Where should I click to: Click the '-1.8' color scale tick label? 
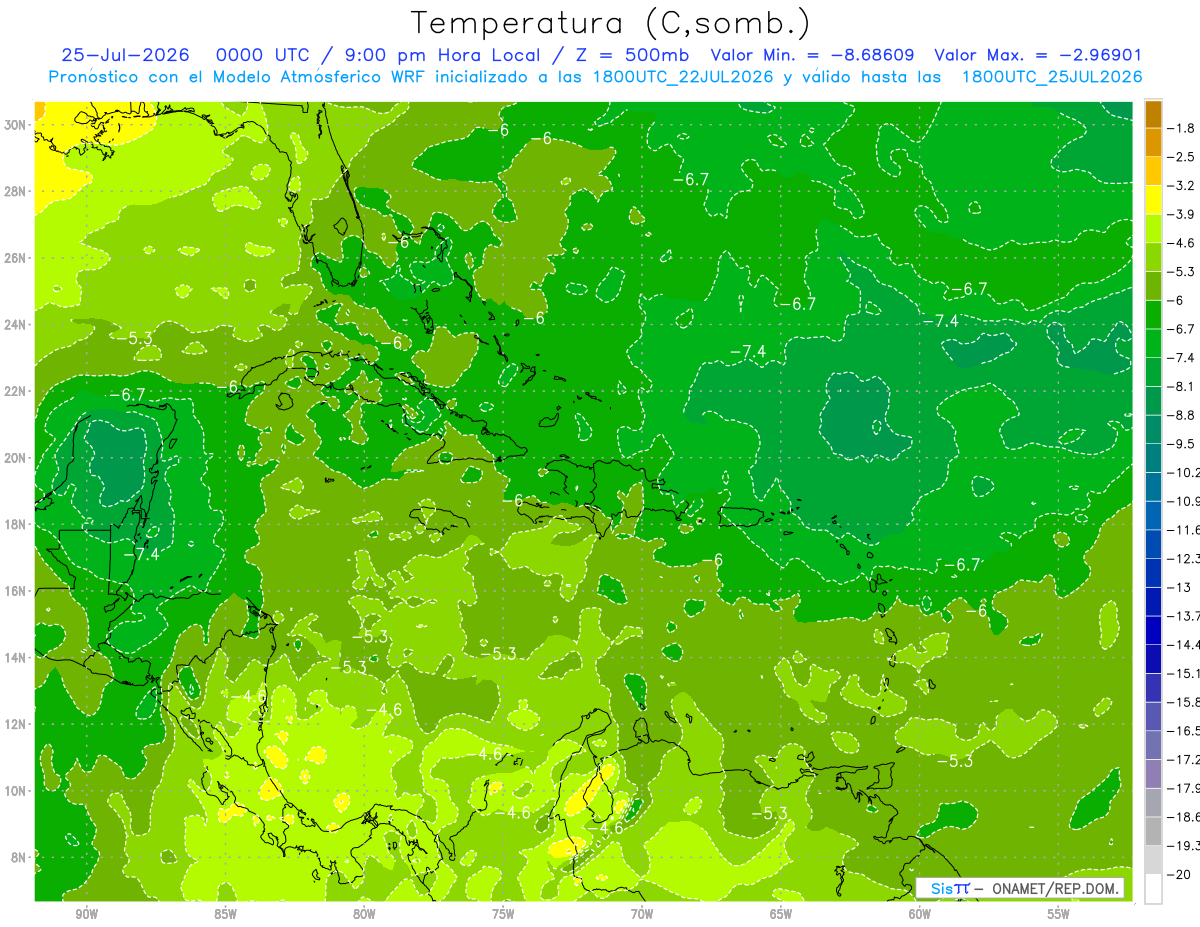(1182, 128)
